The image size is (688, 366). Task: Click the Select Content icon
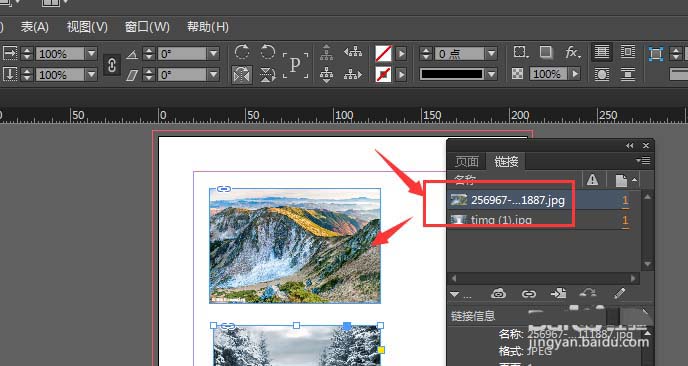point(326,75)
